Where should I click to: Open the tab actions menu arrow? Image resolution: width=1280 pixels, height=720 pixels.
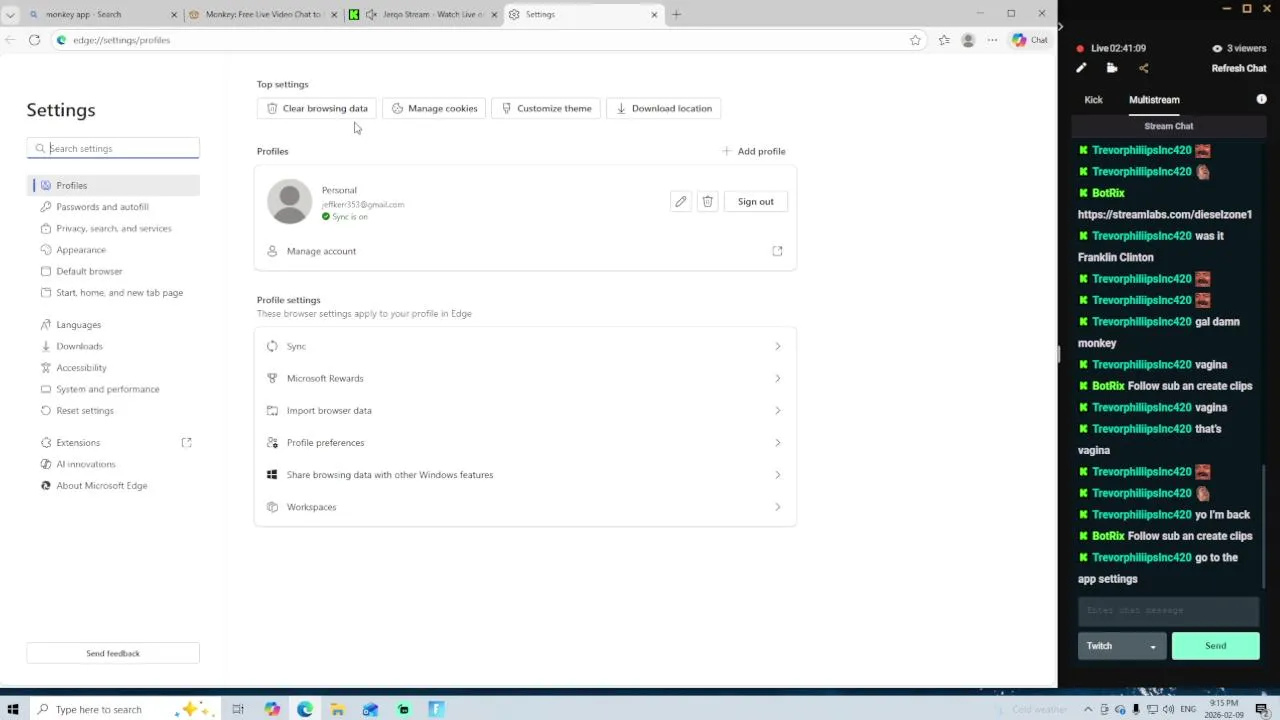coord(10,14)
